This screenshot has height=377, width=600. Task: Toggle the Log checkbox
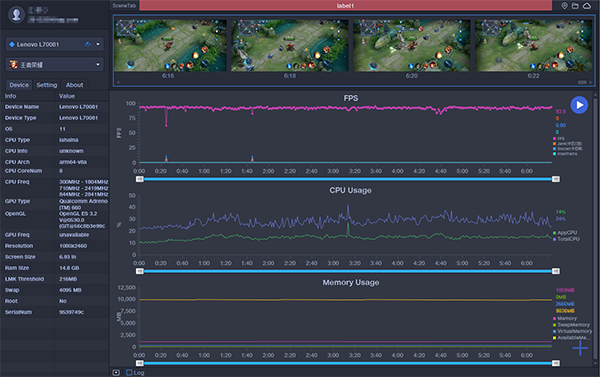pyautogui.click(x=129, y=372)
